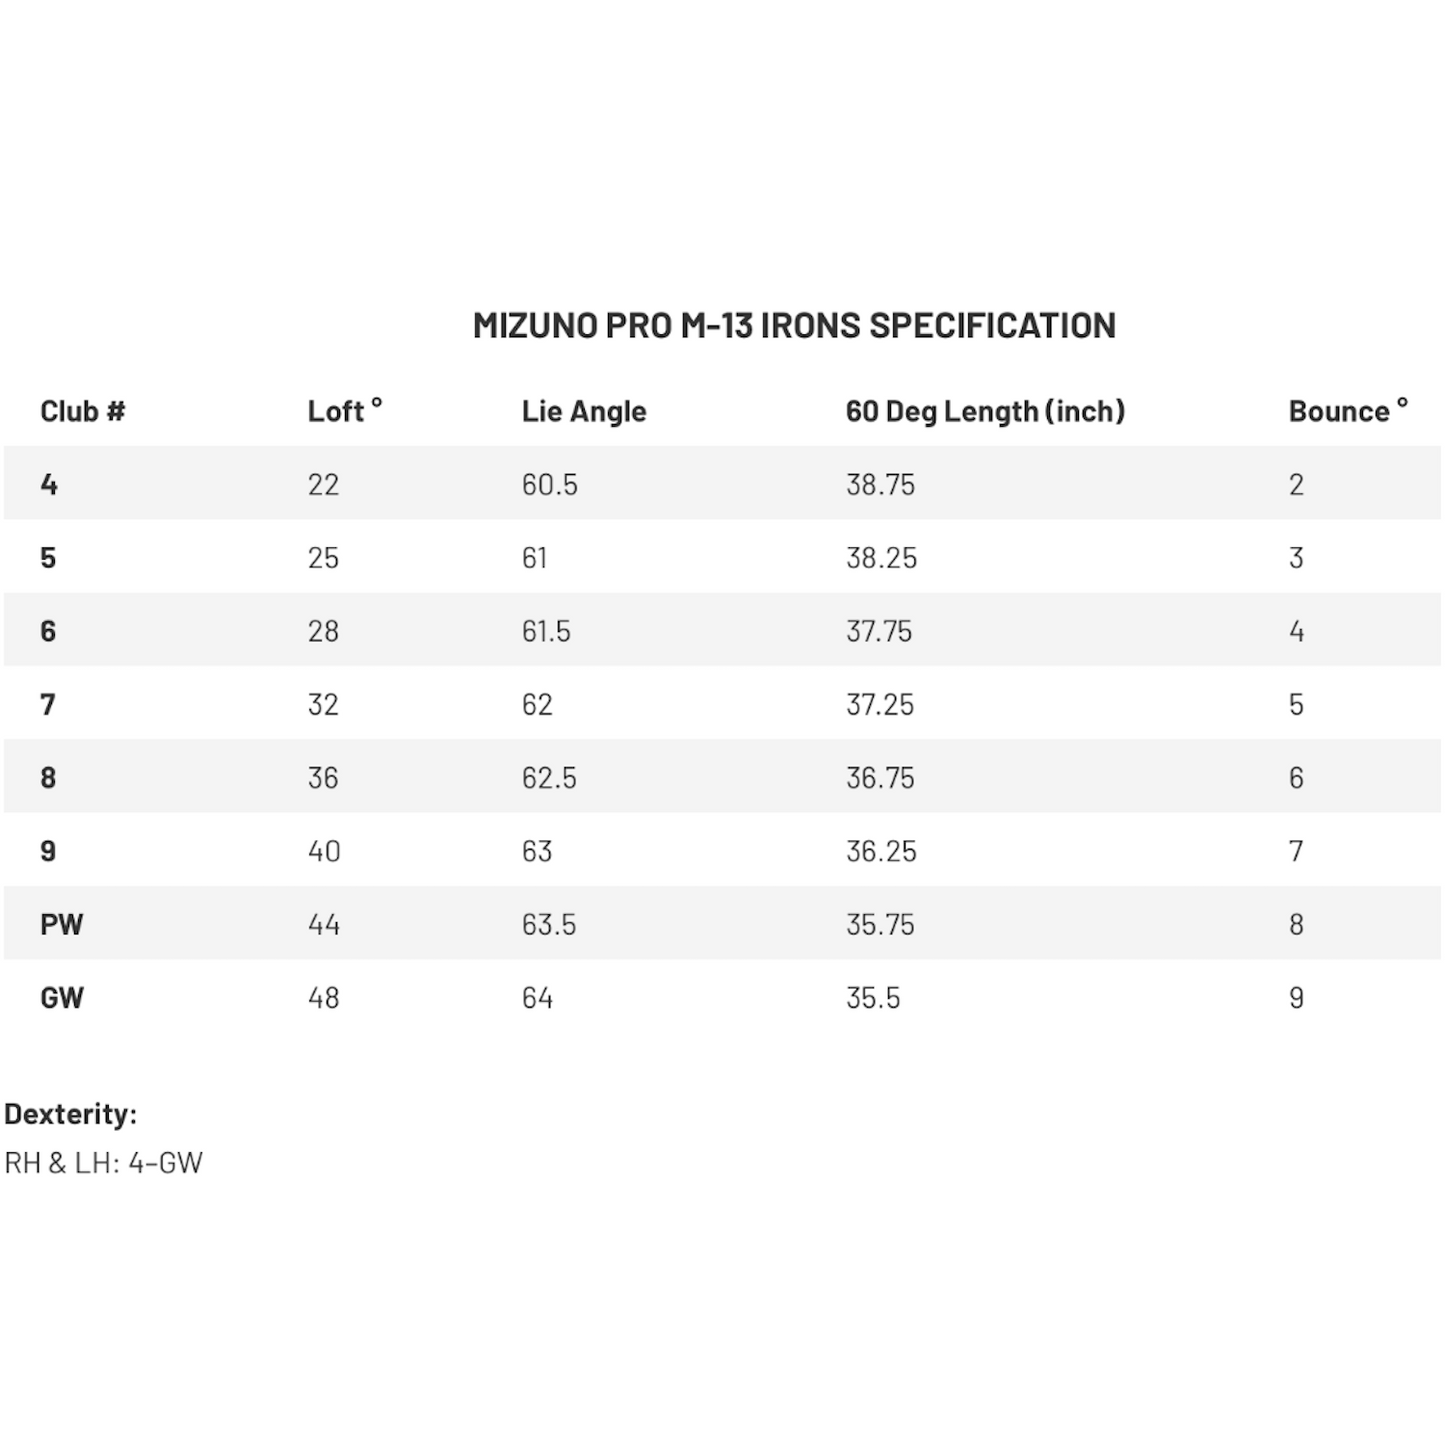Click the Lie Angle column header
Viewport: 1445px width, 1445px height.
coord(584,411)
